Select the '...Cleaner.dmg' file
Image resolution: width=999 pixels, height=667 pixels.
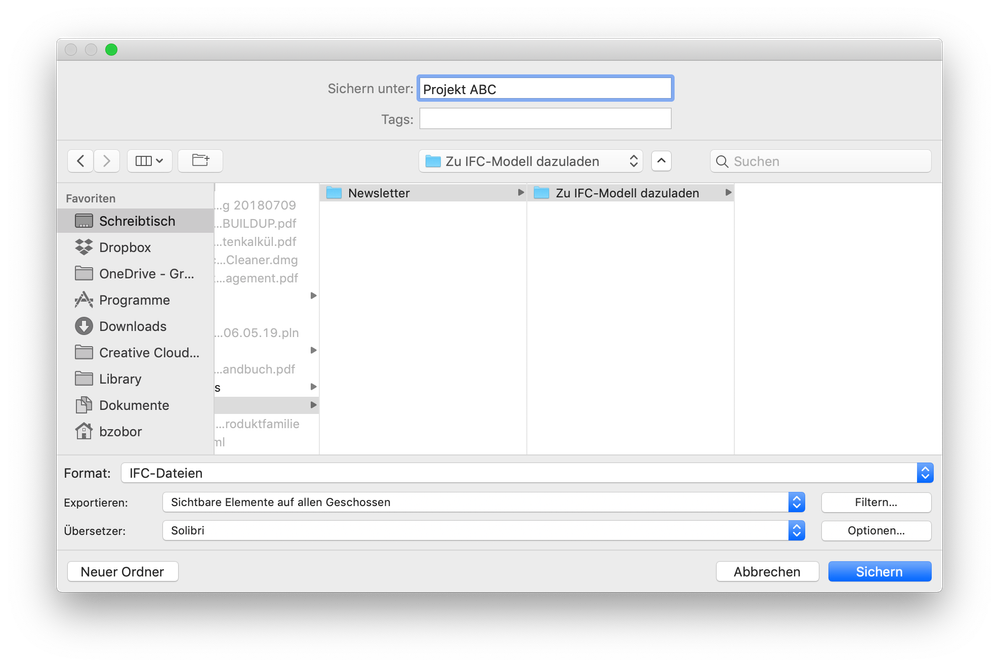pyautogui.click(x=256, y=260)
